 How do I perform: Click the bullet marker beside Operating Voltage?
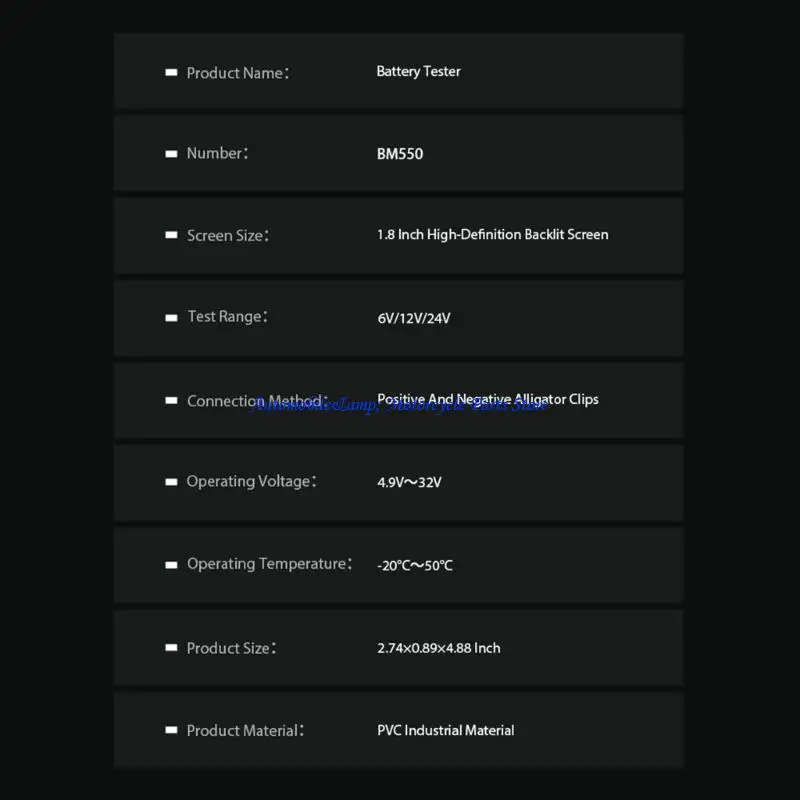tap(171, 482)
